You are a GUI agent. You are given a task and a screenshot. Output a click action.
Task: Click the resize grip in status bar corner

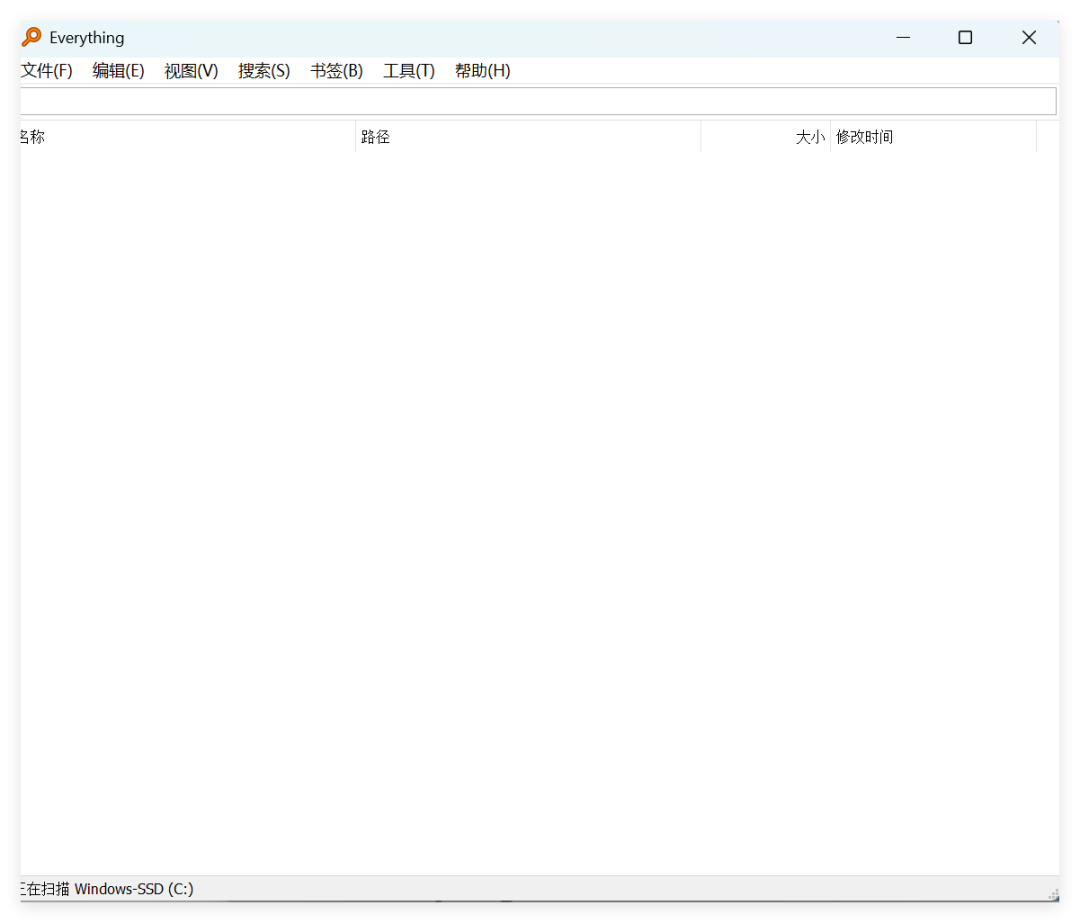pos(1053,895)
